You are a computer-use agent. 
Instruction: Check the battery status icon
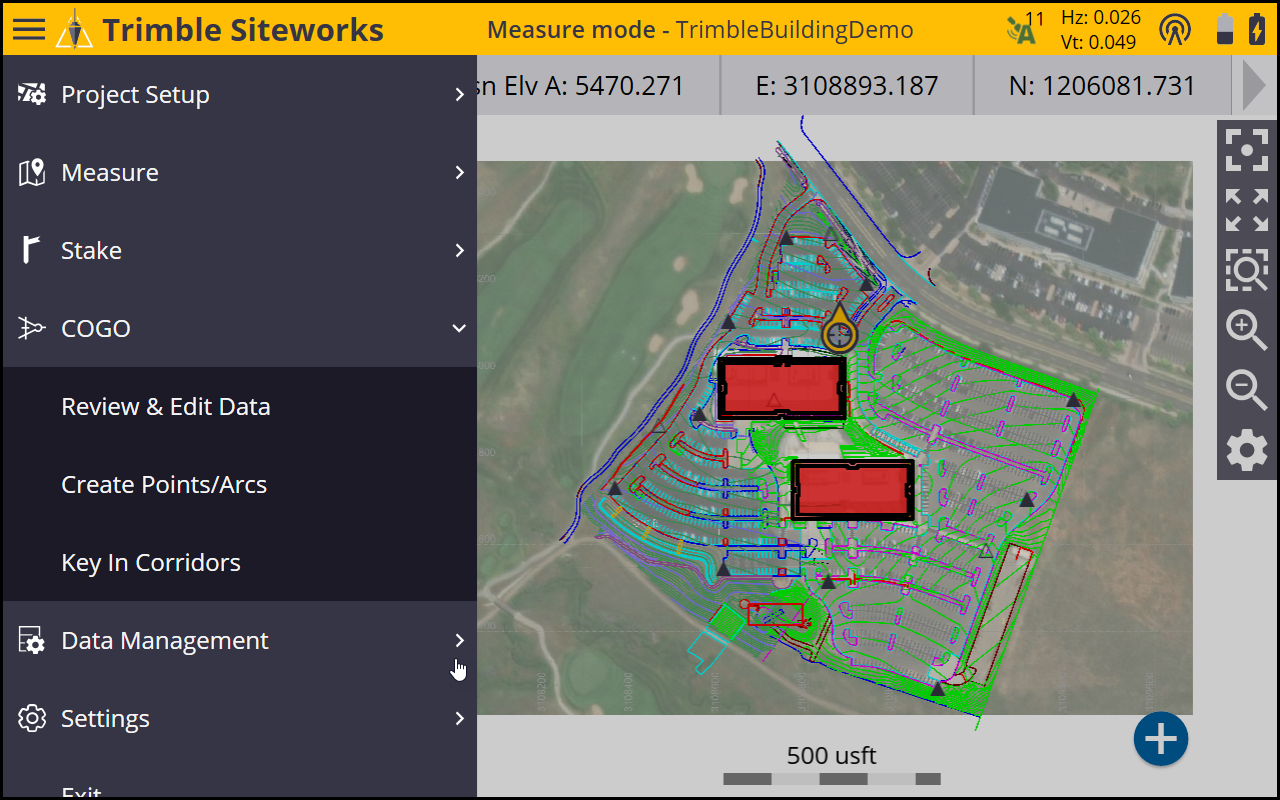[x=1225, y=29]
